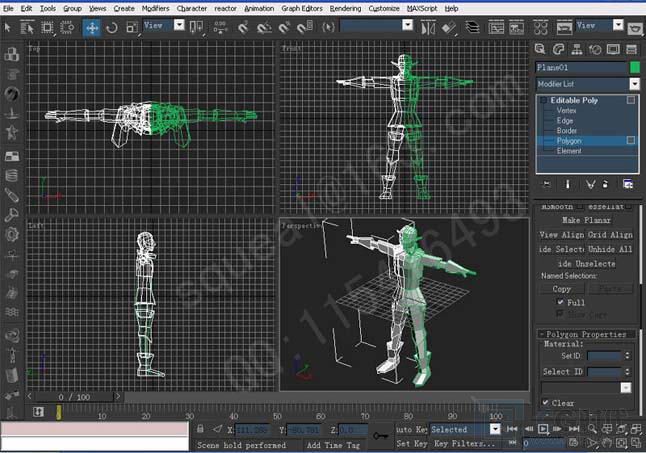Toggle the Show End Result icon
646x453 pixels.
[567, 184]
